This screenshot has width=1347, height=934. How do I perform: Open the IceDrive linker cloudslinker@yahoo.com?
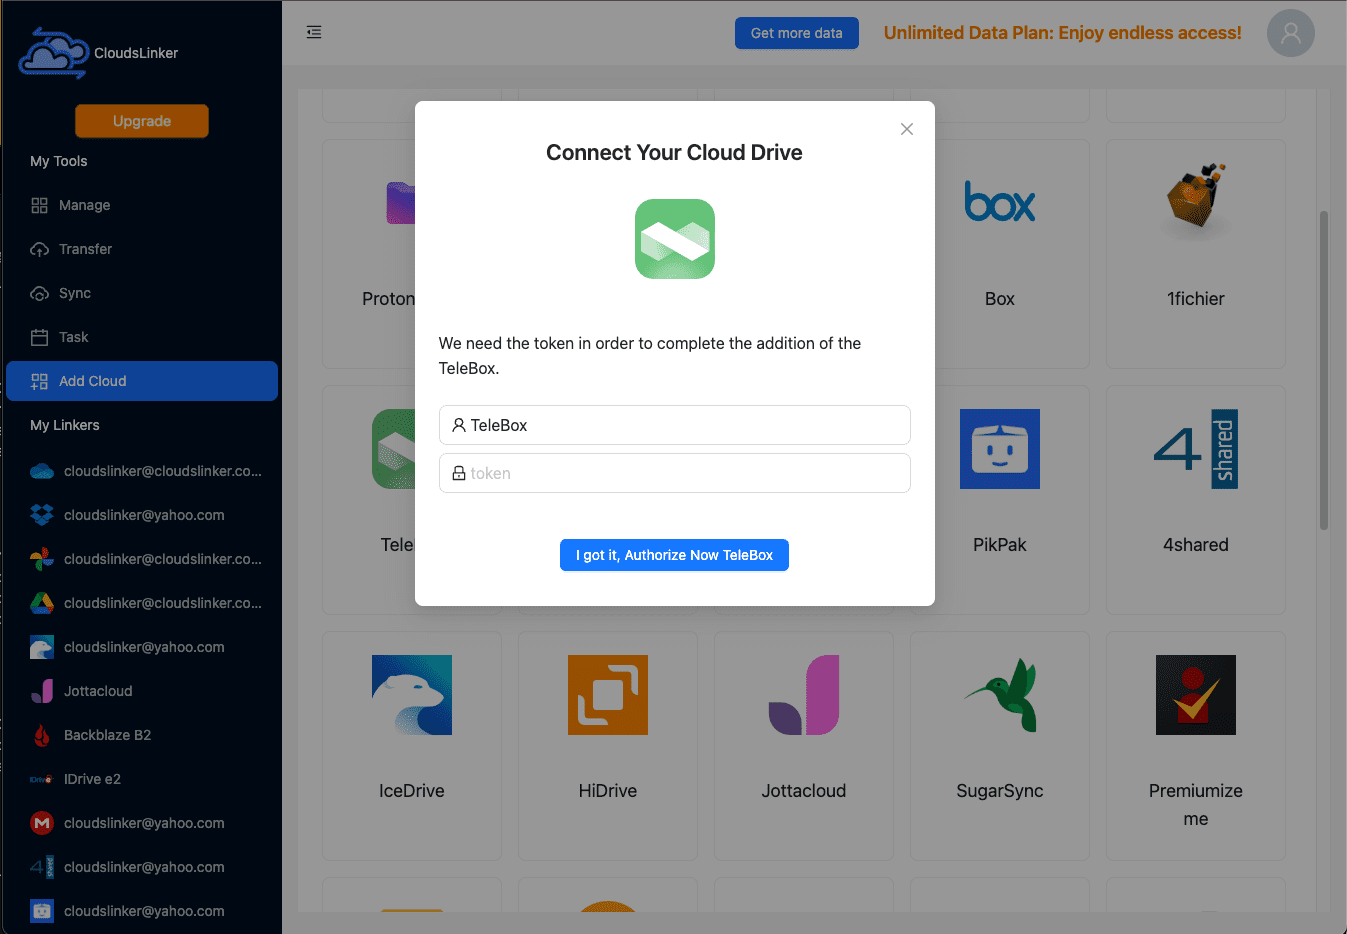(x=142, y=647)
